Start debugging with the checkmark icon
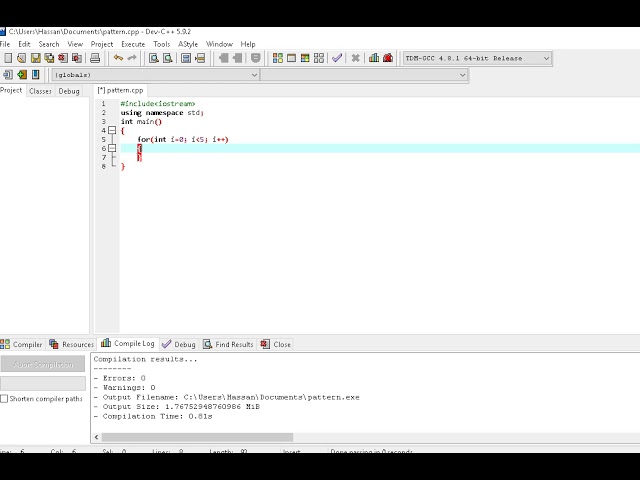Image resolution: width=640 pixels, height=480 pixels. 337,58
